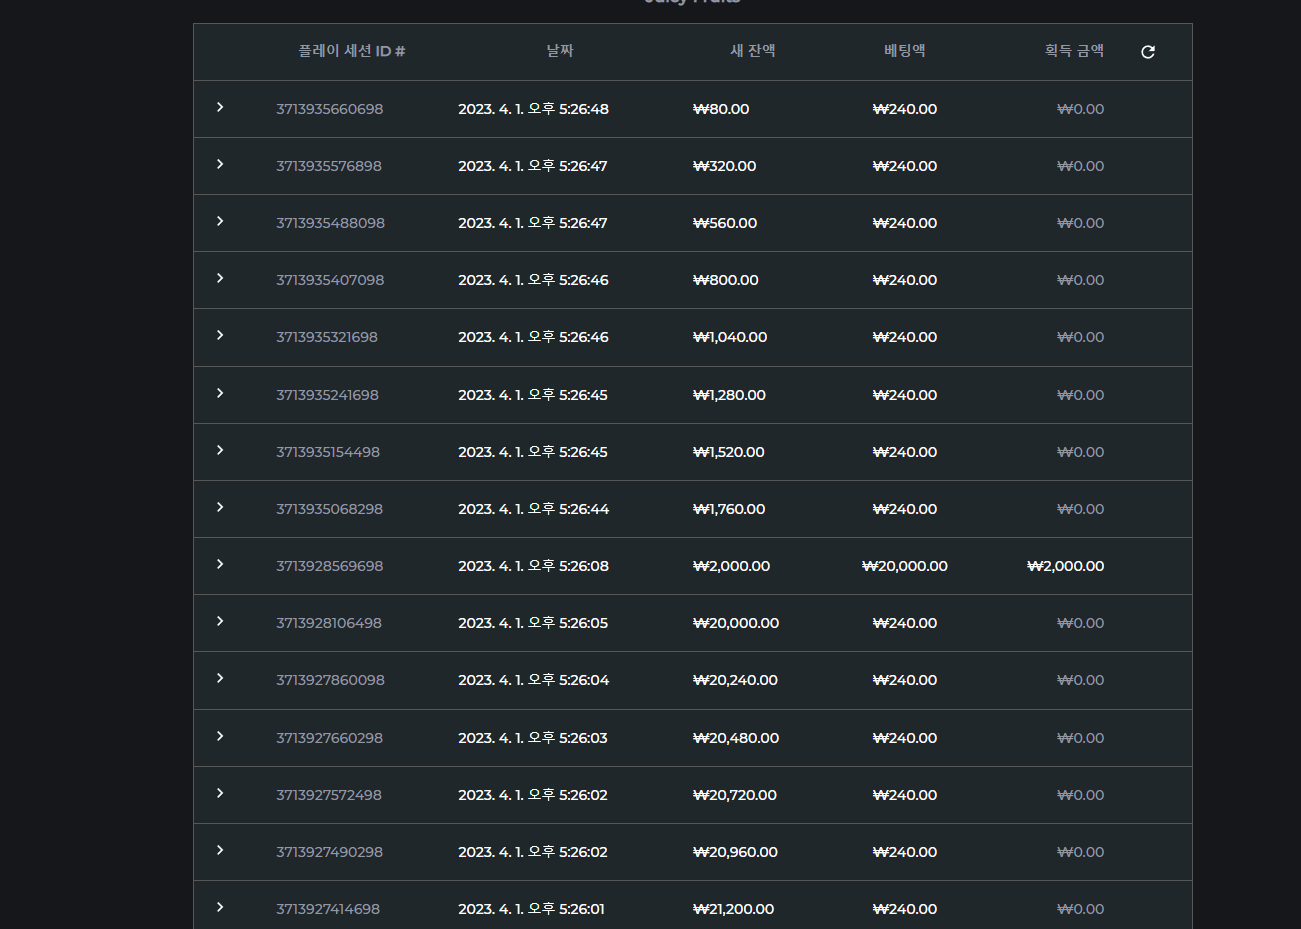Select session ID 3713935241698

[327, 395]
